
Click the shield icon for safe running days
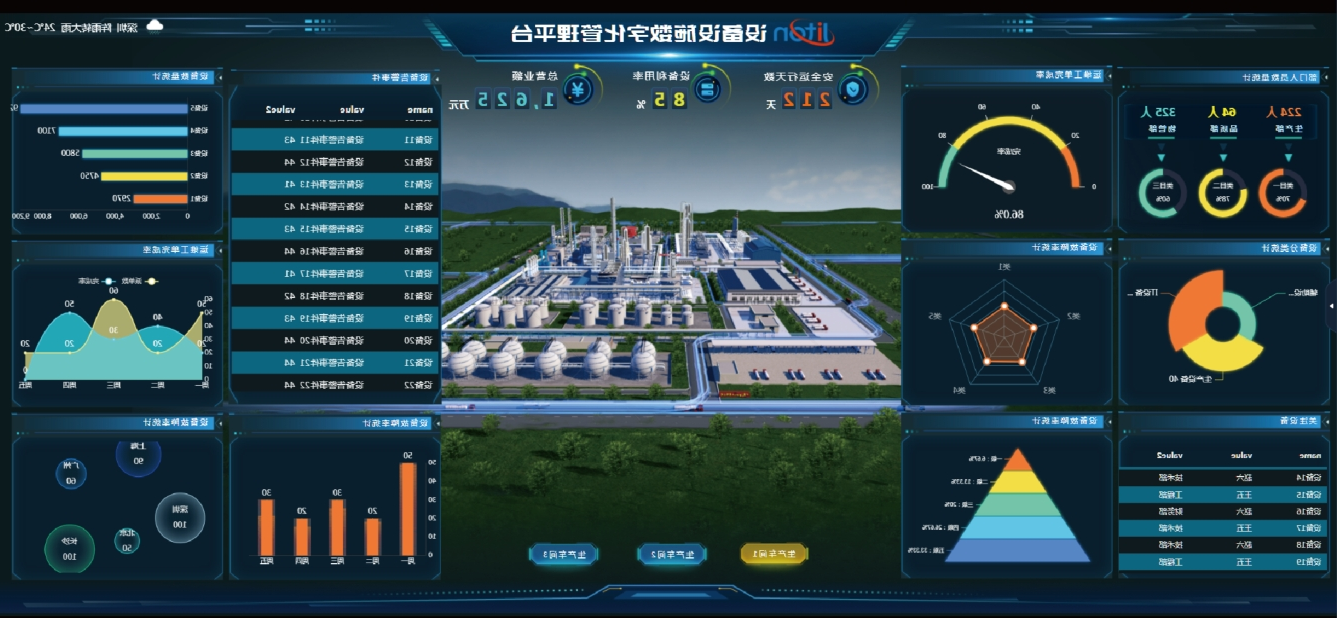click(850, 89)
